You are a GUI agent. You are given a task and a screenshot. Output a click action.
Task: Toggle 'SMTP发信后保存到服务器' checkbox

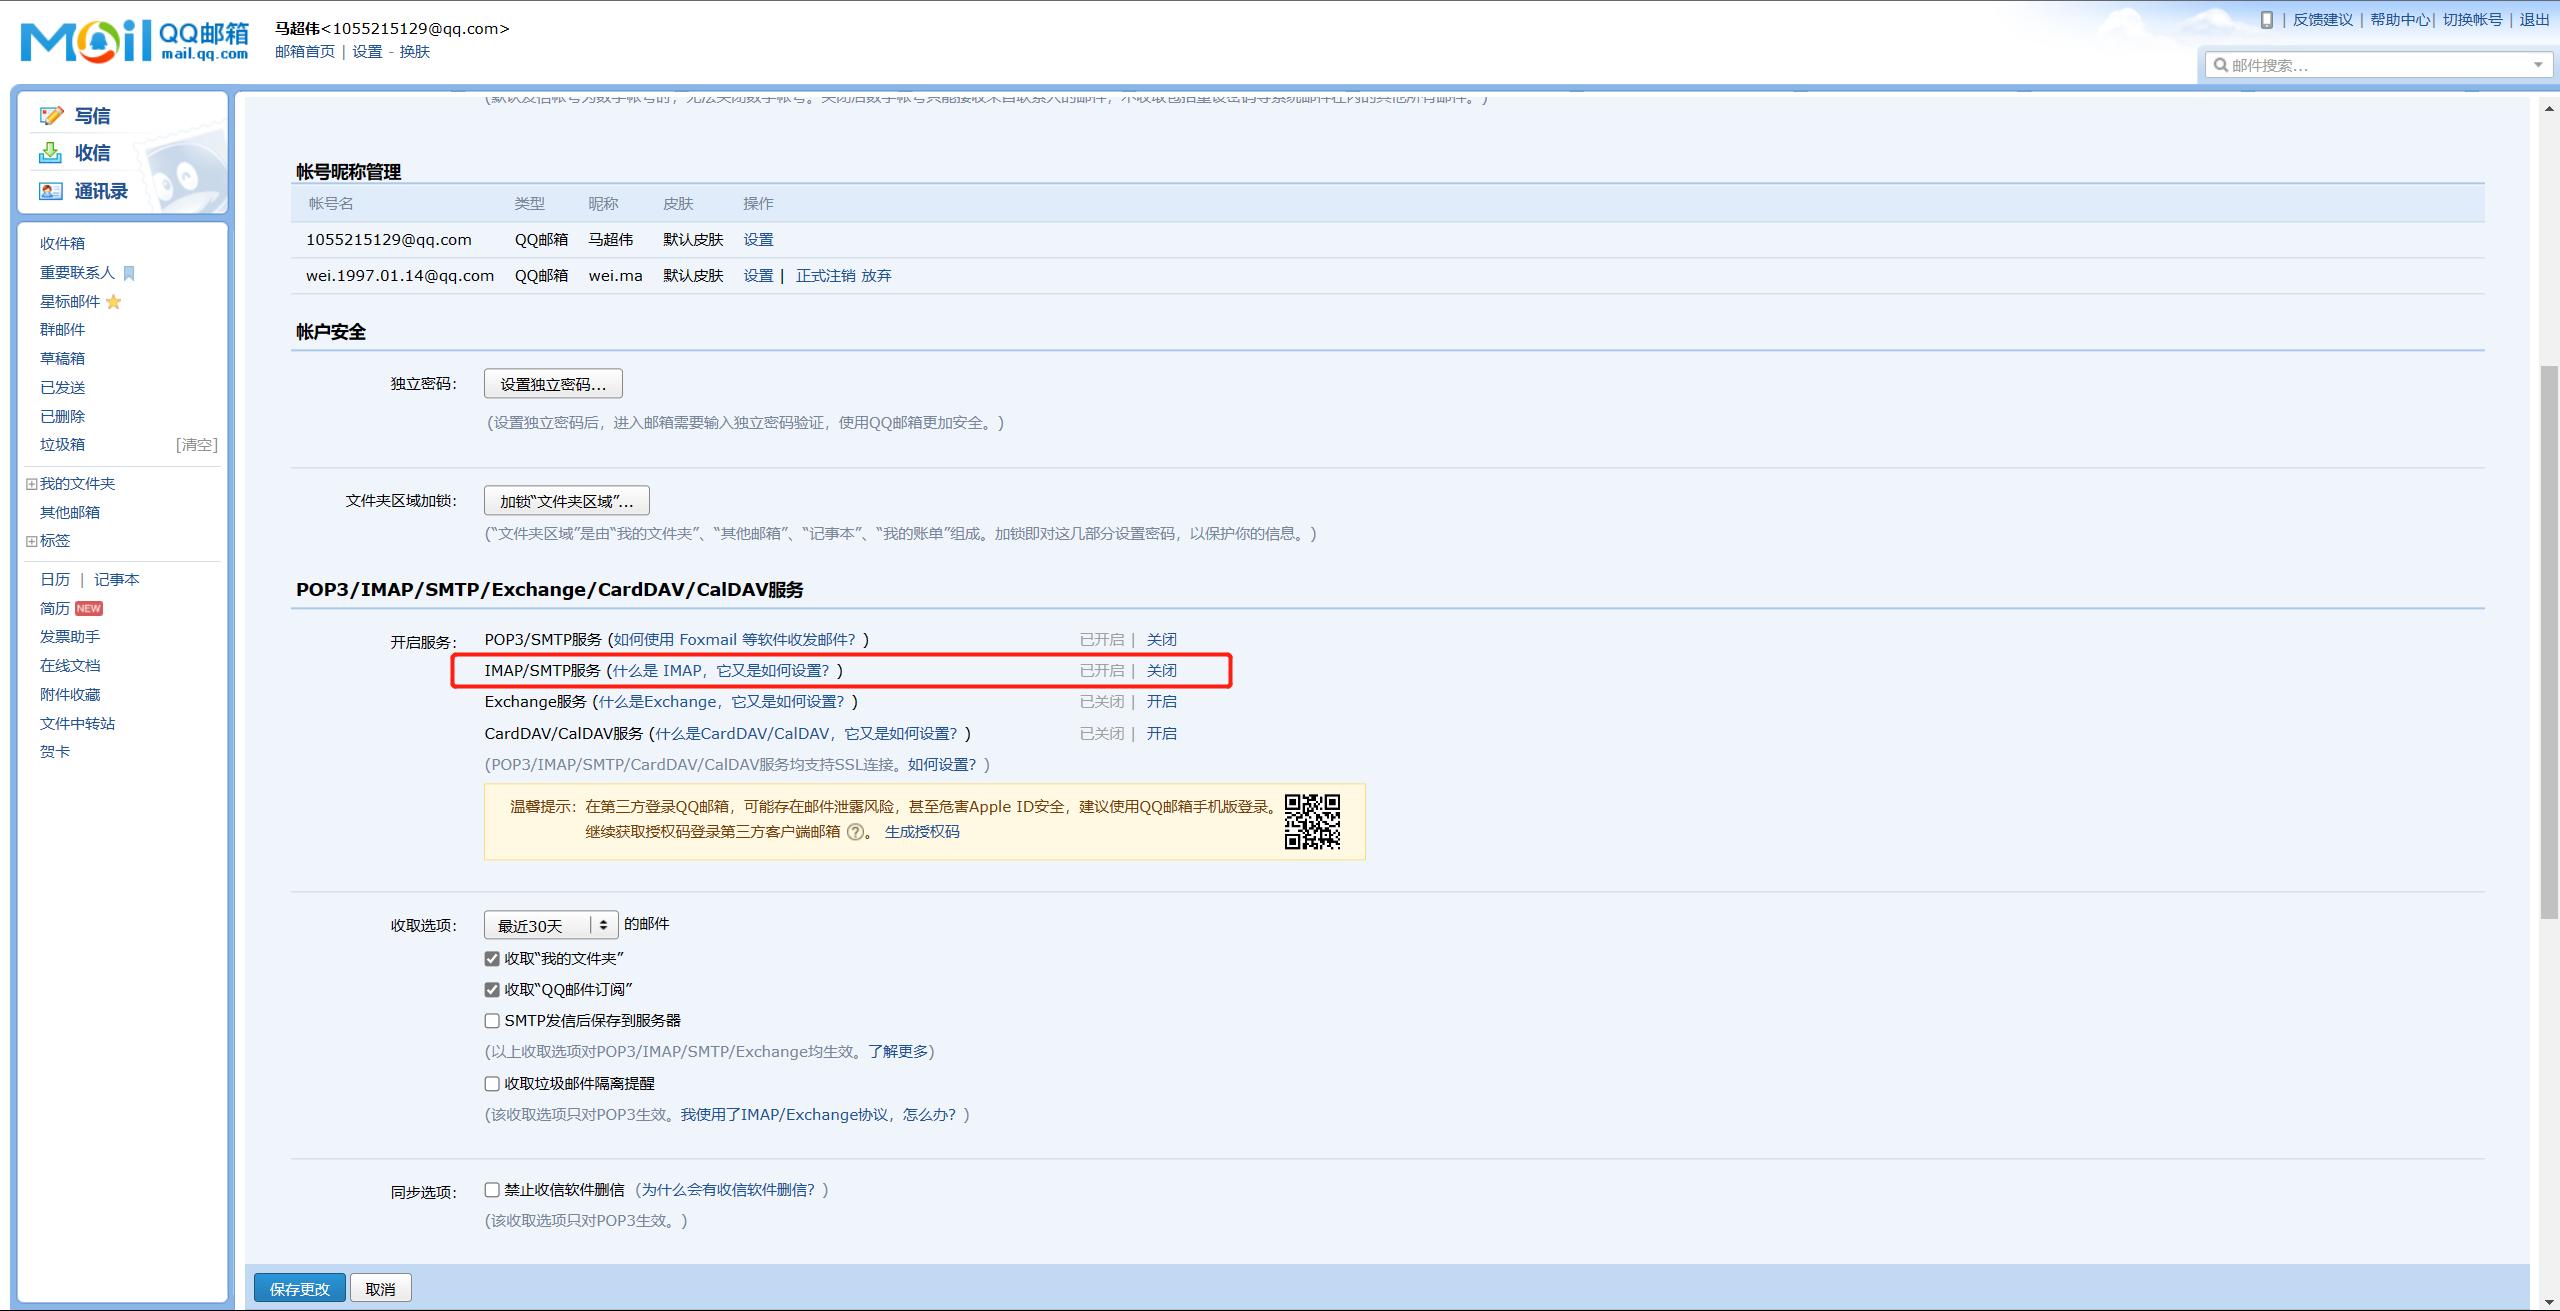[x=492, y=1021]
